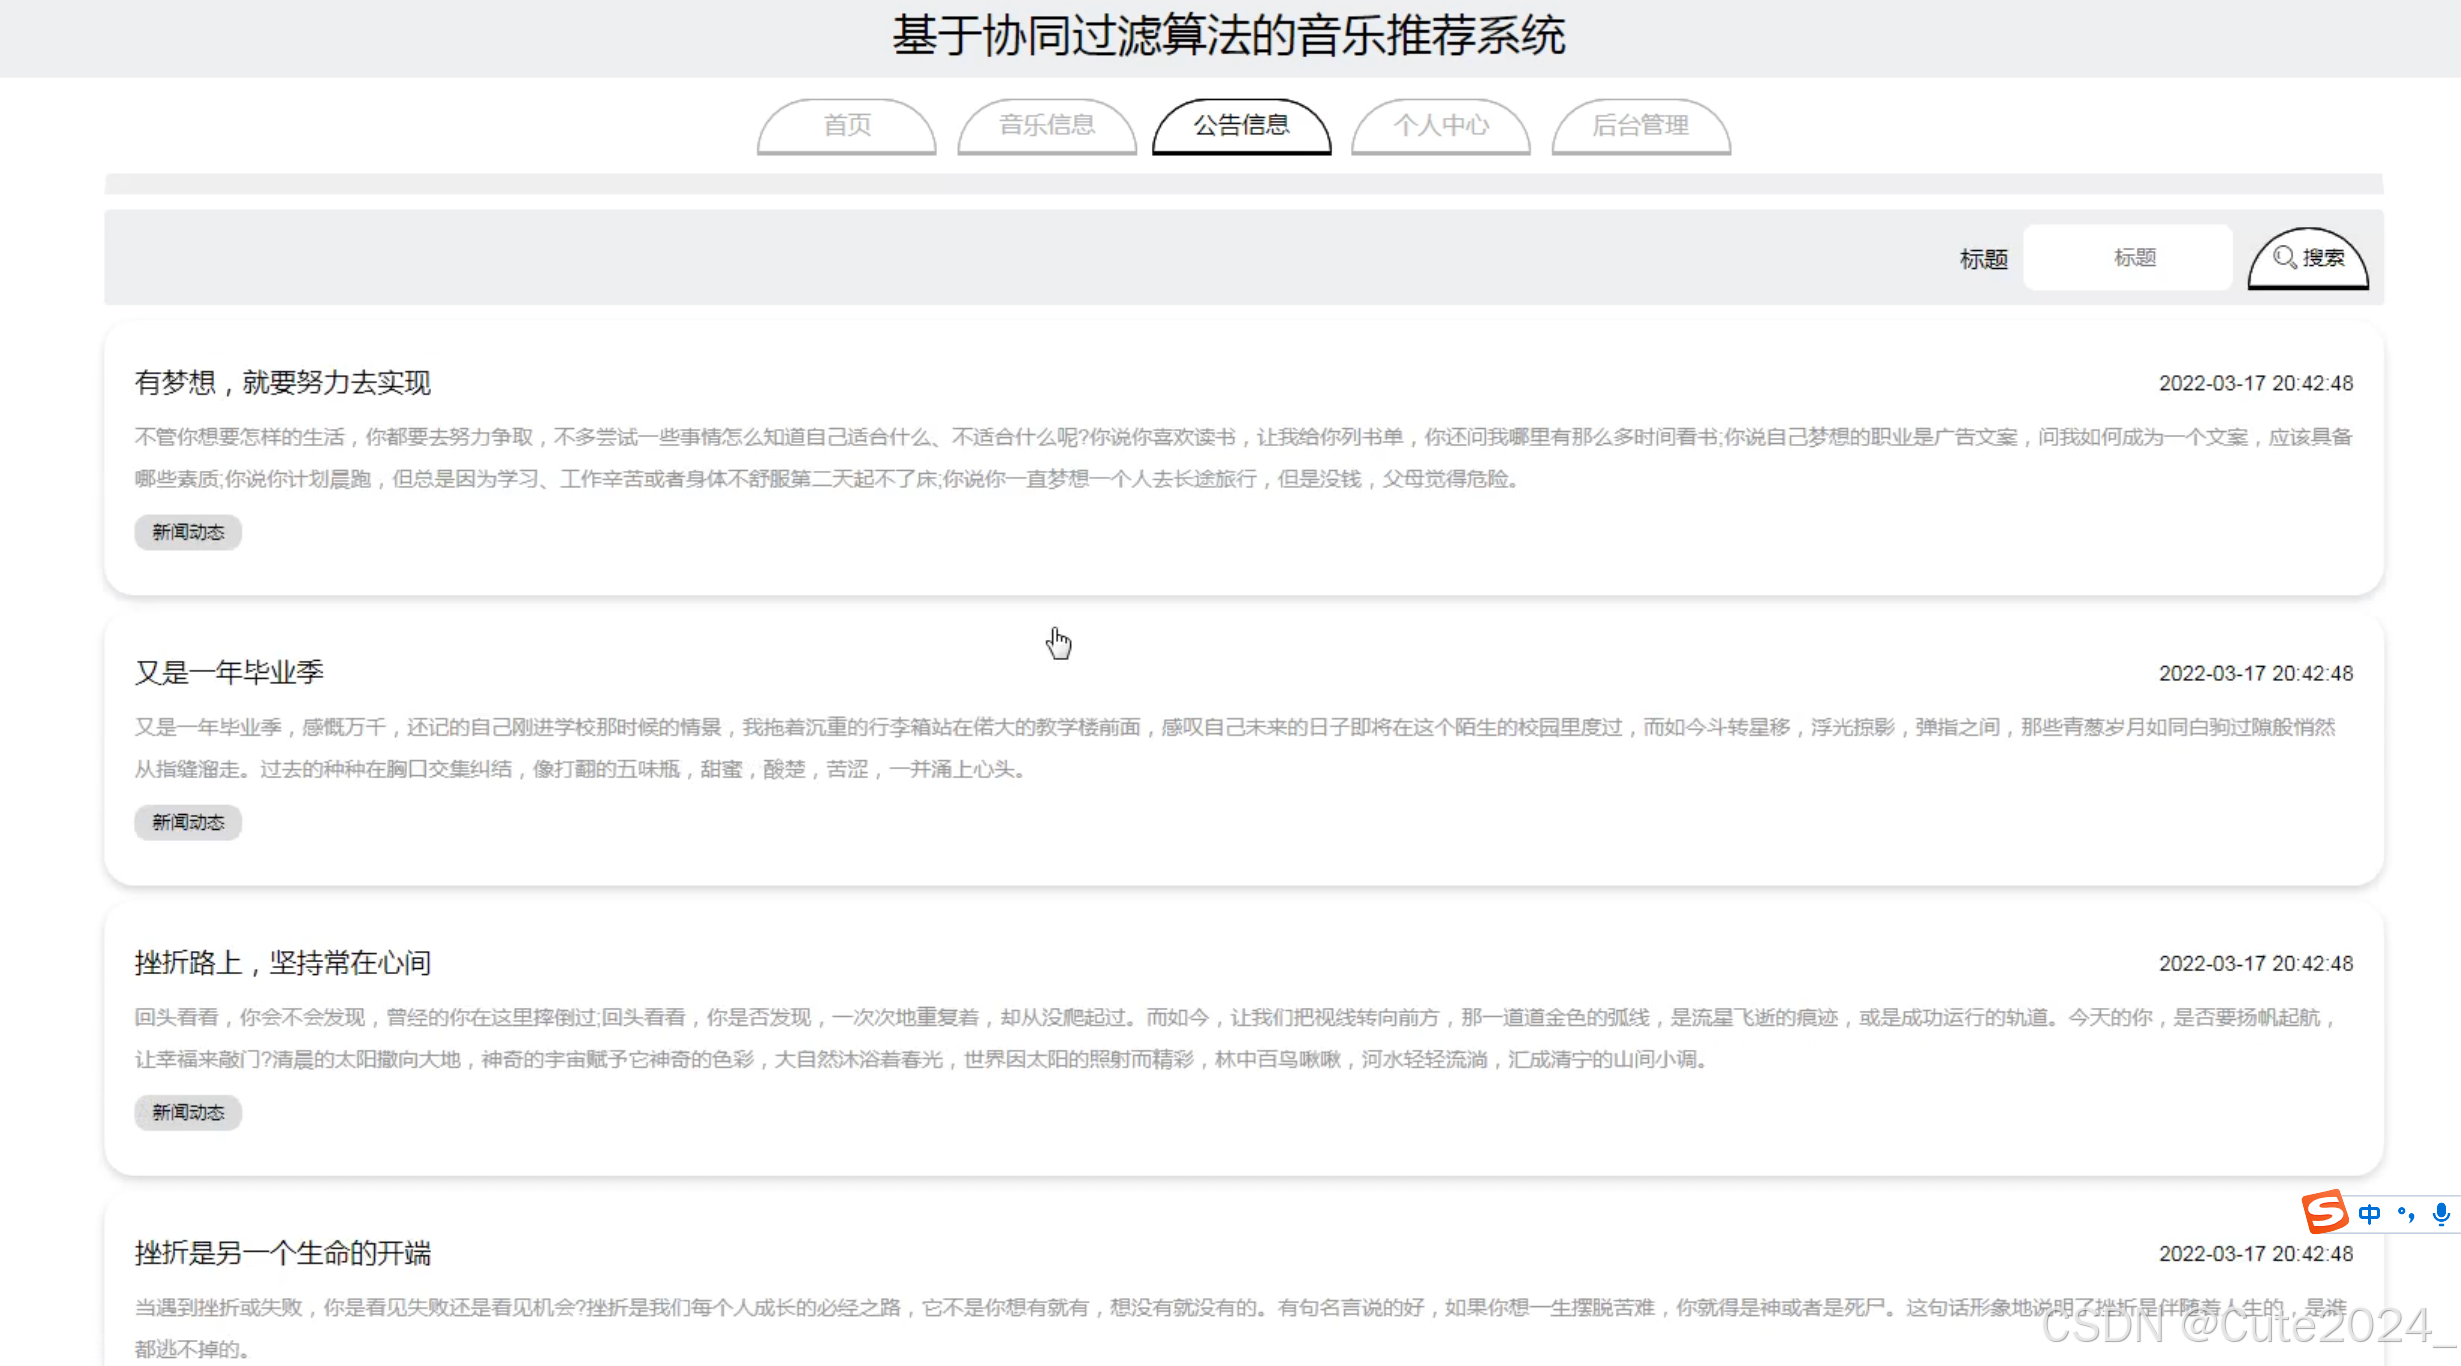
Task: Open the 音乐信息 tab
Action: [1047, 126]
